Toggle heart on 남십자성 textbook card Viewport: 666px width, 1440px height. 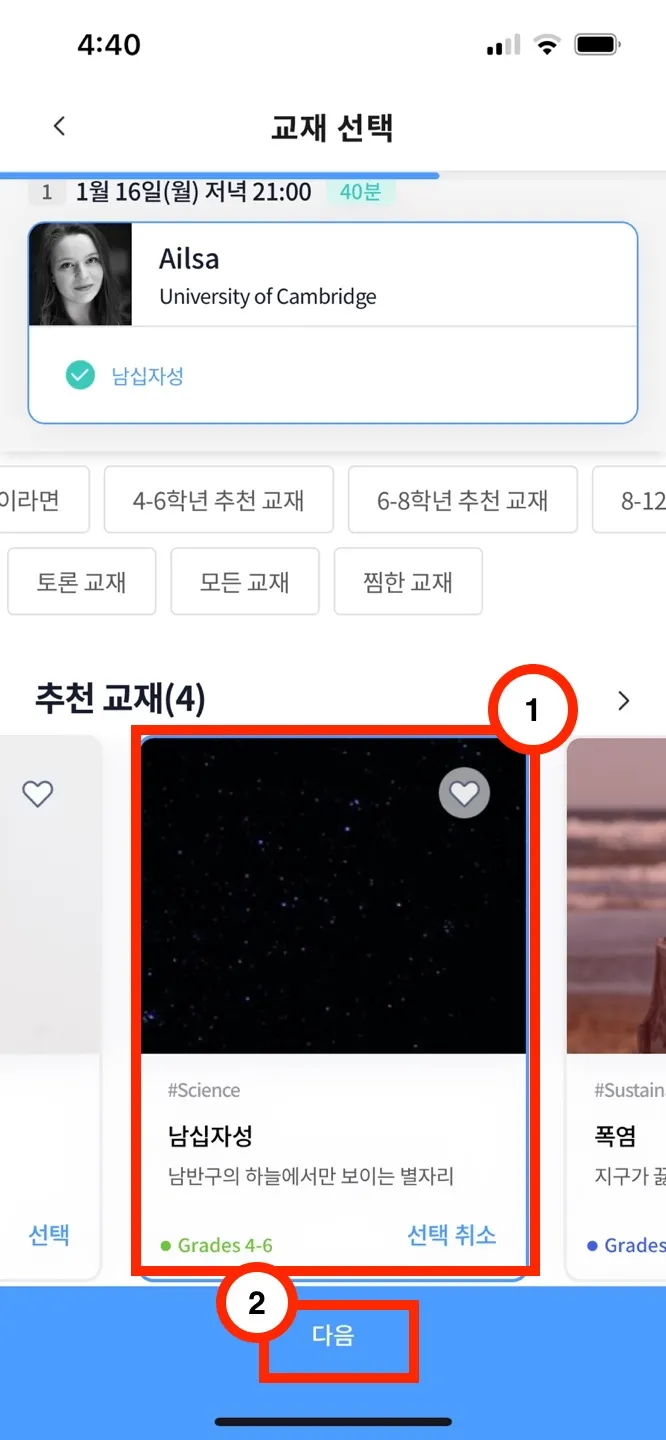pyautogui.click(x=464, y=794)
